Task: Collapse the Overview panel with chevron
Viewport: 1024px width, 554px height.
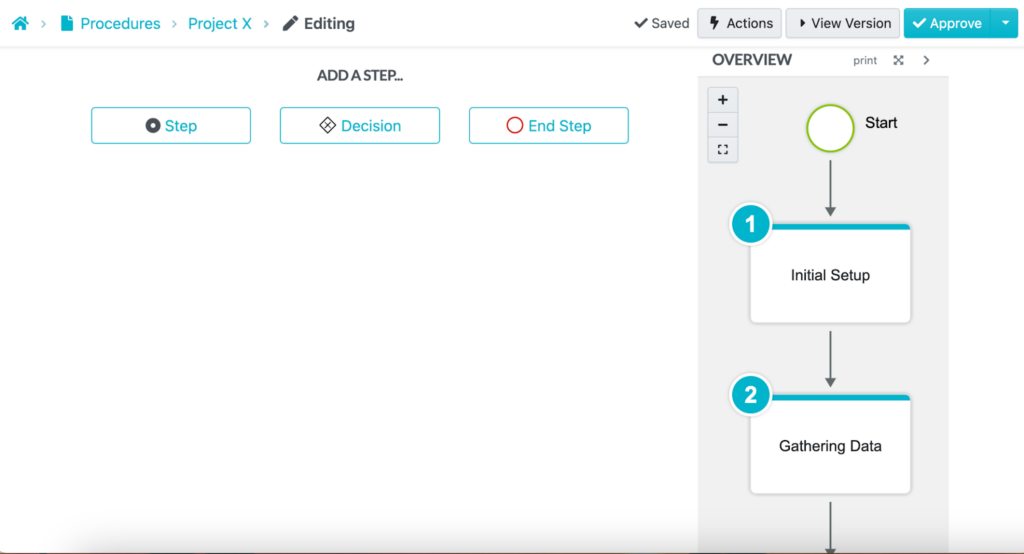Action: click(926, 60)
